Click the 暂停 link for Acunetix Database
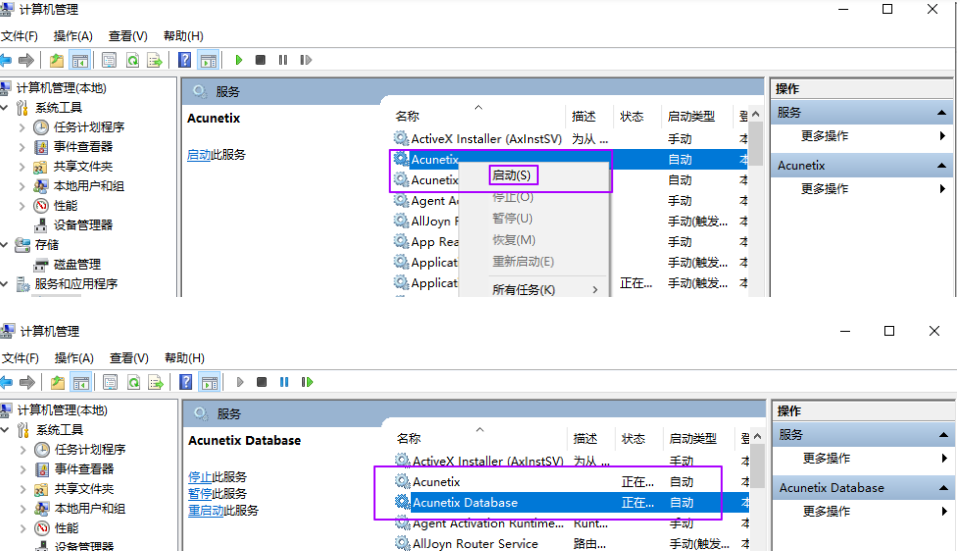Screen dimensions: 960x560 pyautogui.click(x=200, y=494)
